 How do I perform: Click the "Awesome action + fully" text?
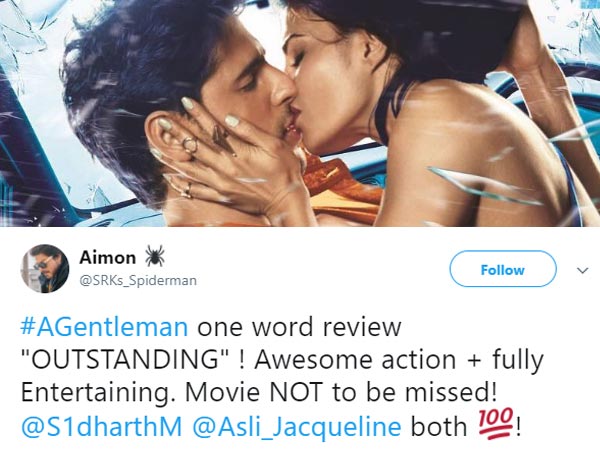click(x=399, y=361)
